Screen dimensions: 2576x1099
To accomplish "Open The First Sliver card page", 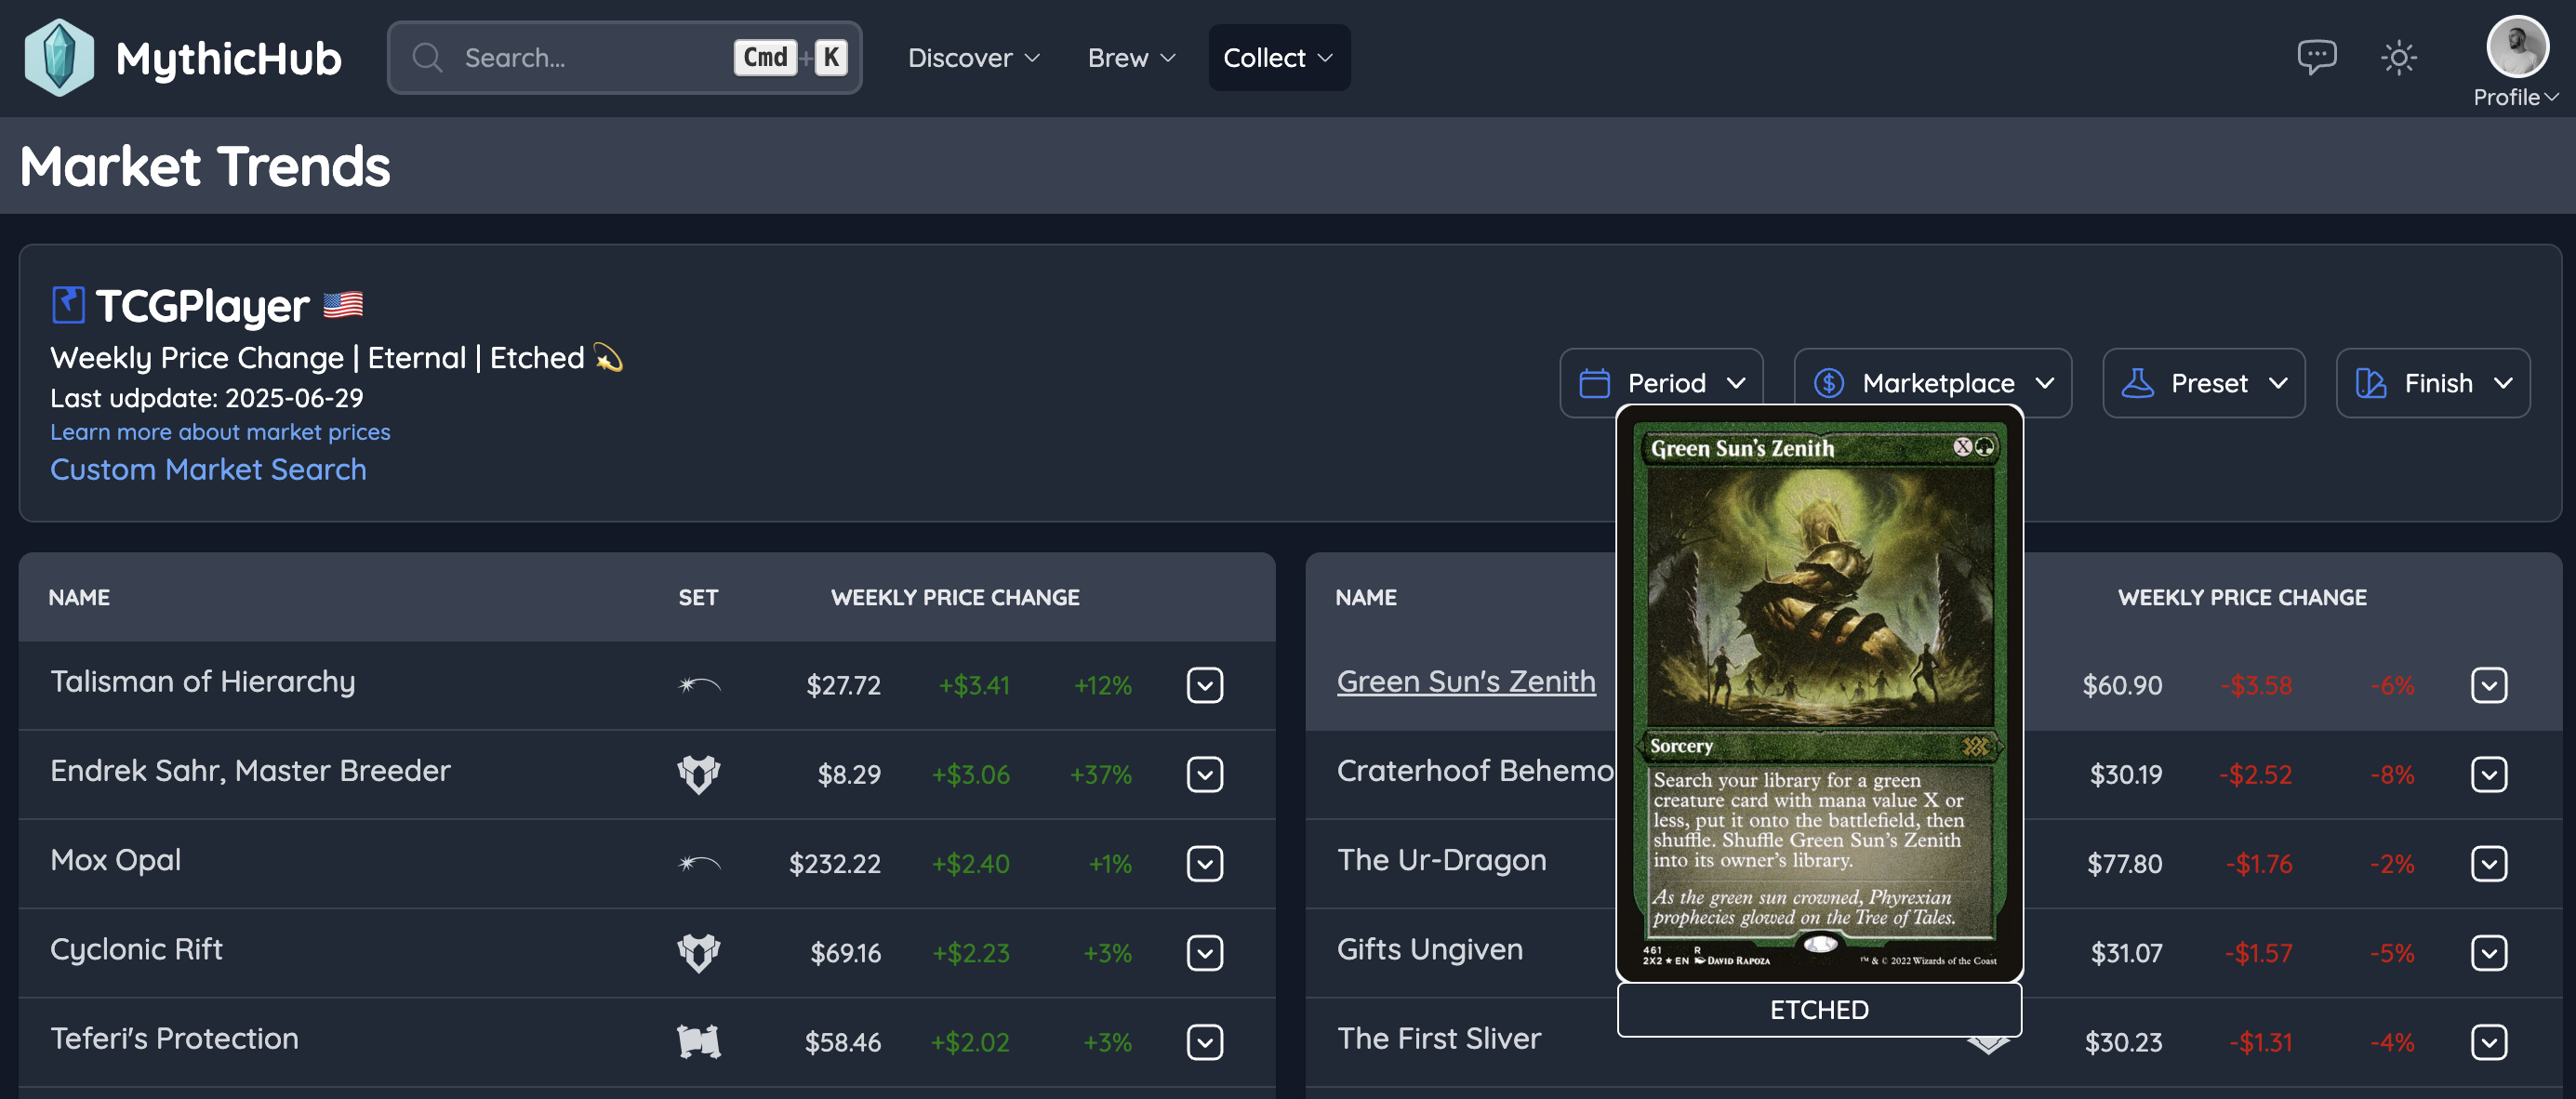I will click(x=1439, y=1037).
